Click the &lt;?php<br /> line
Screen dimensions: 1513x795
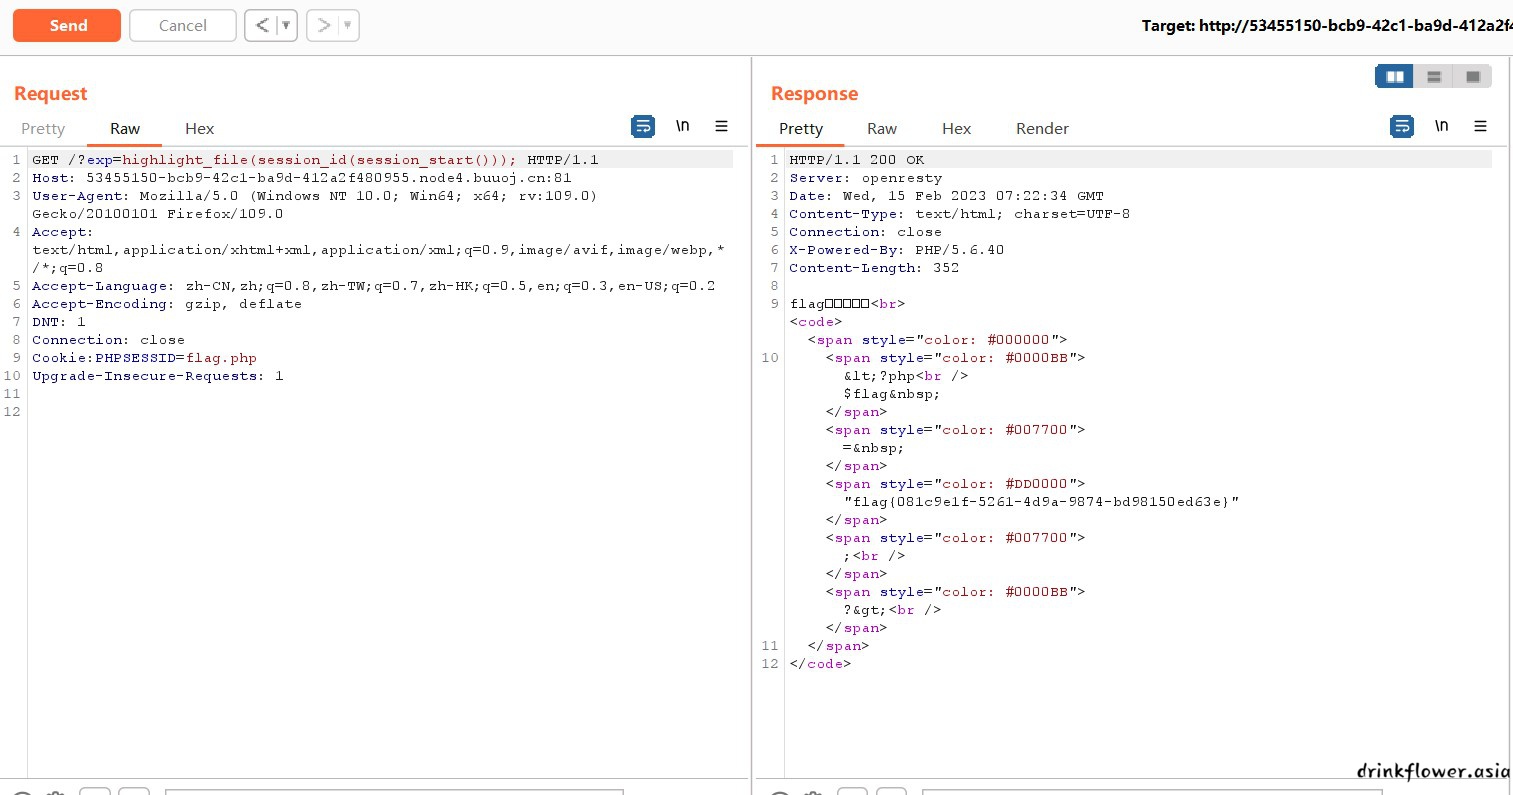(905, 375)
